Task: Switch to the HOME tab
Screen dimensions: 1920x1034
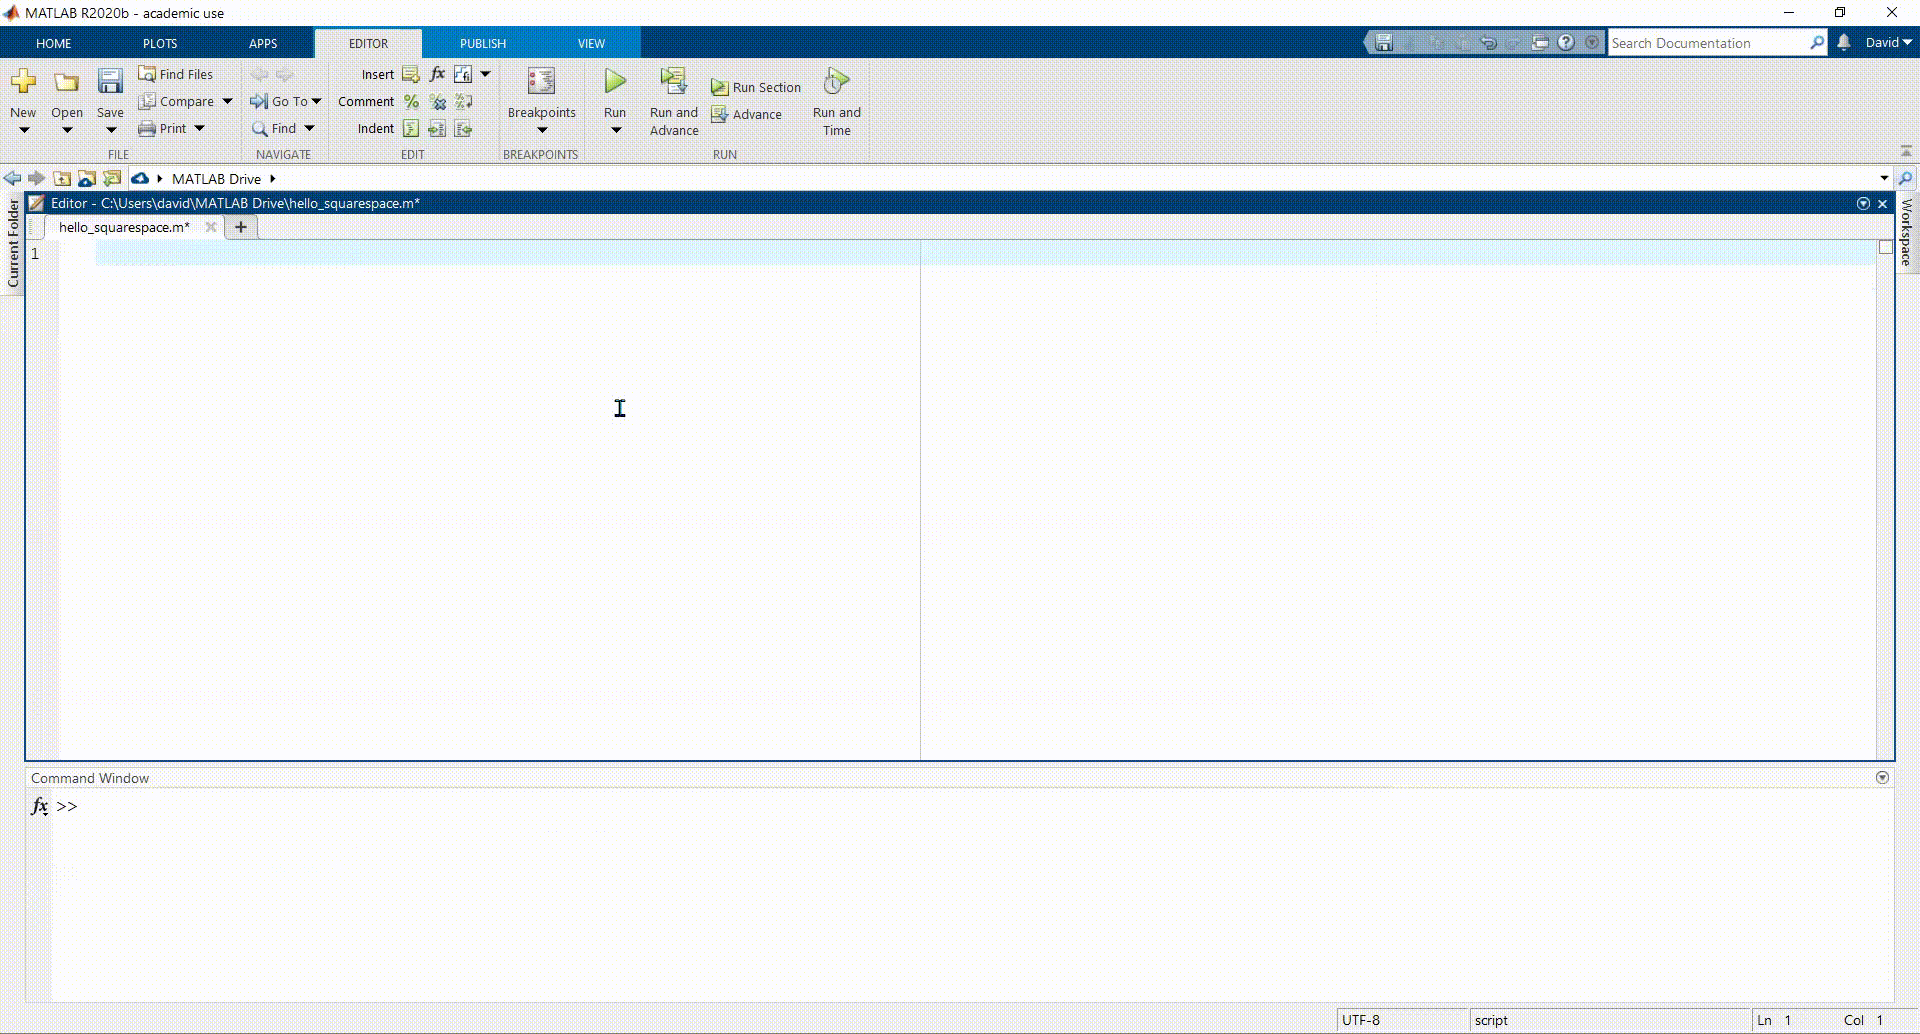Action: [x=54, y=43]
